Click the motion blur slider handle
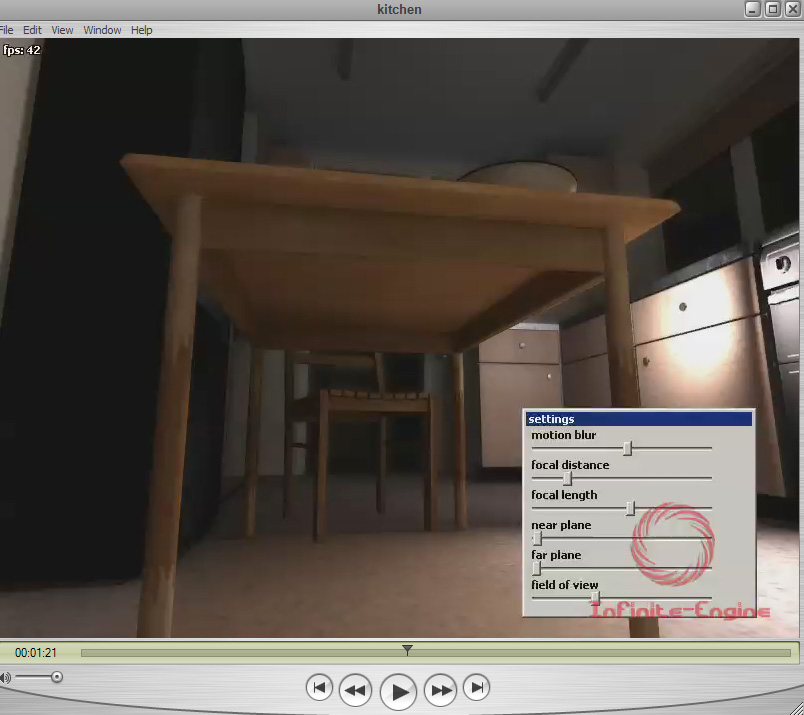Image resolution: width=804 pixels, height=715 pixels. (x=627, y=449)
